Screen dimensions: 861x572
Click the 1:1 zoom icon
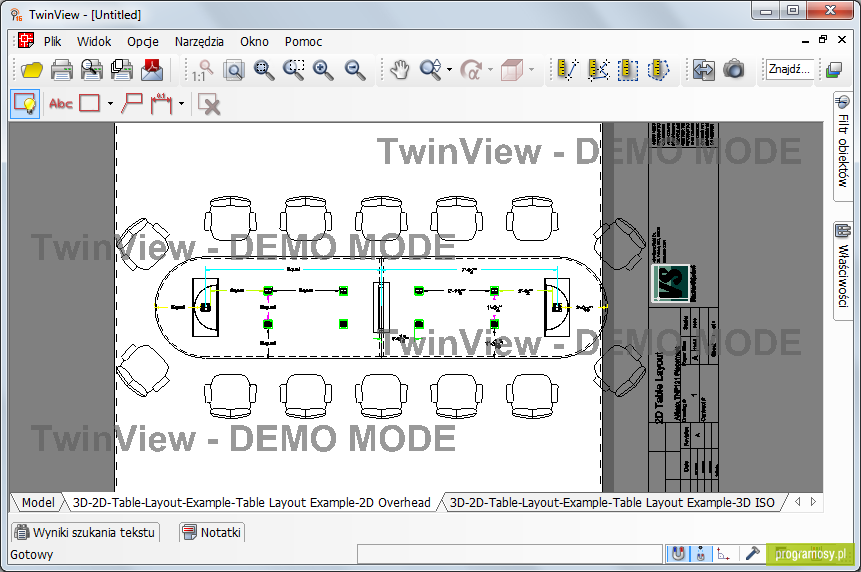[x=203, y=70]
